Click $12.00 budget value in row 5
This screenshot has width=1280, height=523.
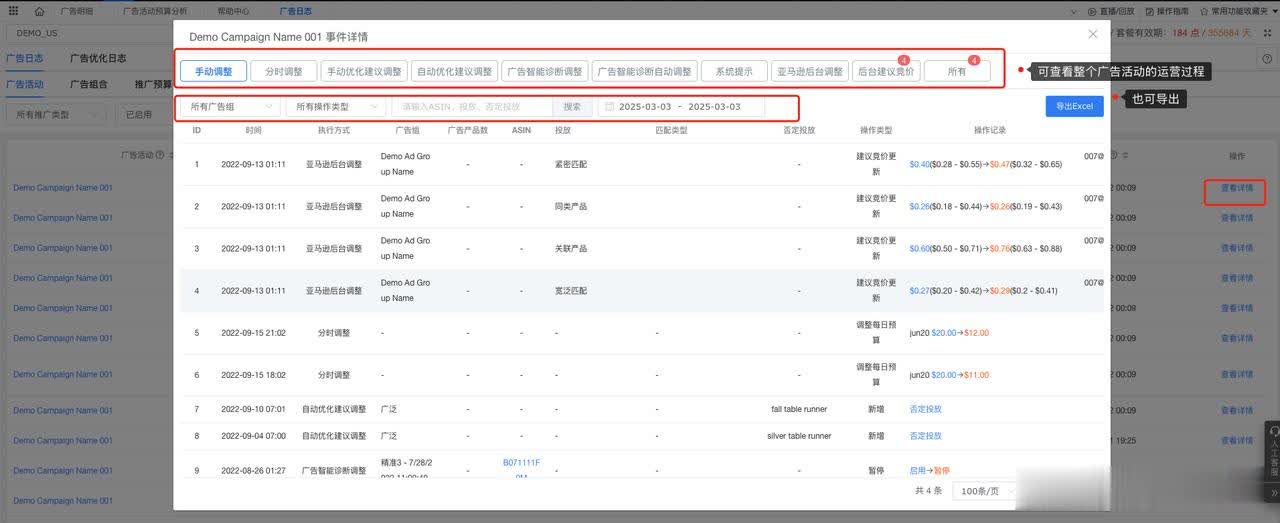(977, 332)
